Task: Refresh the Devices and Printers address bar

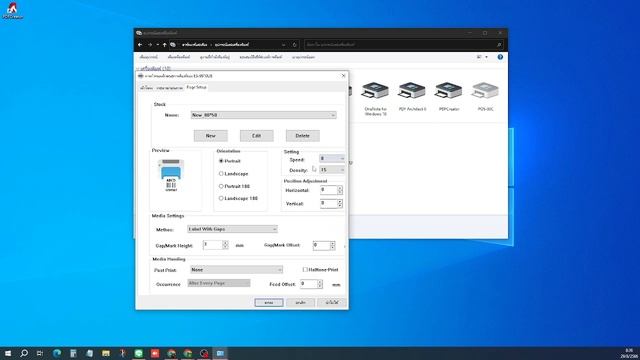Action: click(294, 44)
